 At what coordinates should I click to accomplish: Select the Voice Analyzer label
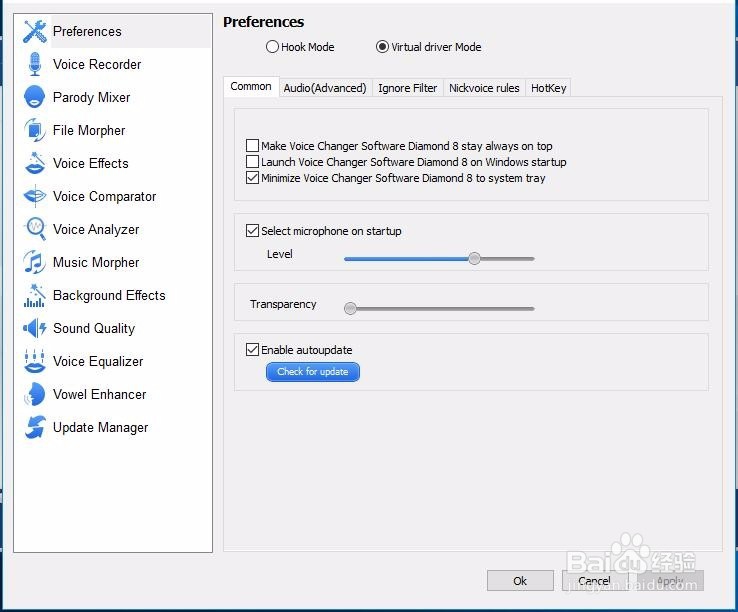[96, 229]
